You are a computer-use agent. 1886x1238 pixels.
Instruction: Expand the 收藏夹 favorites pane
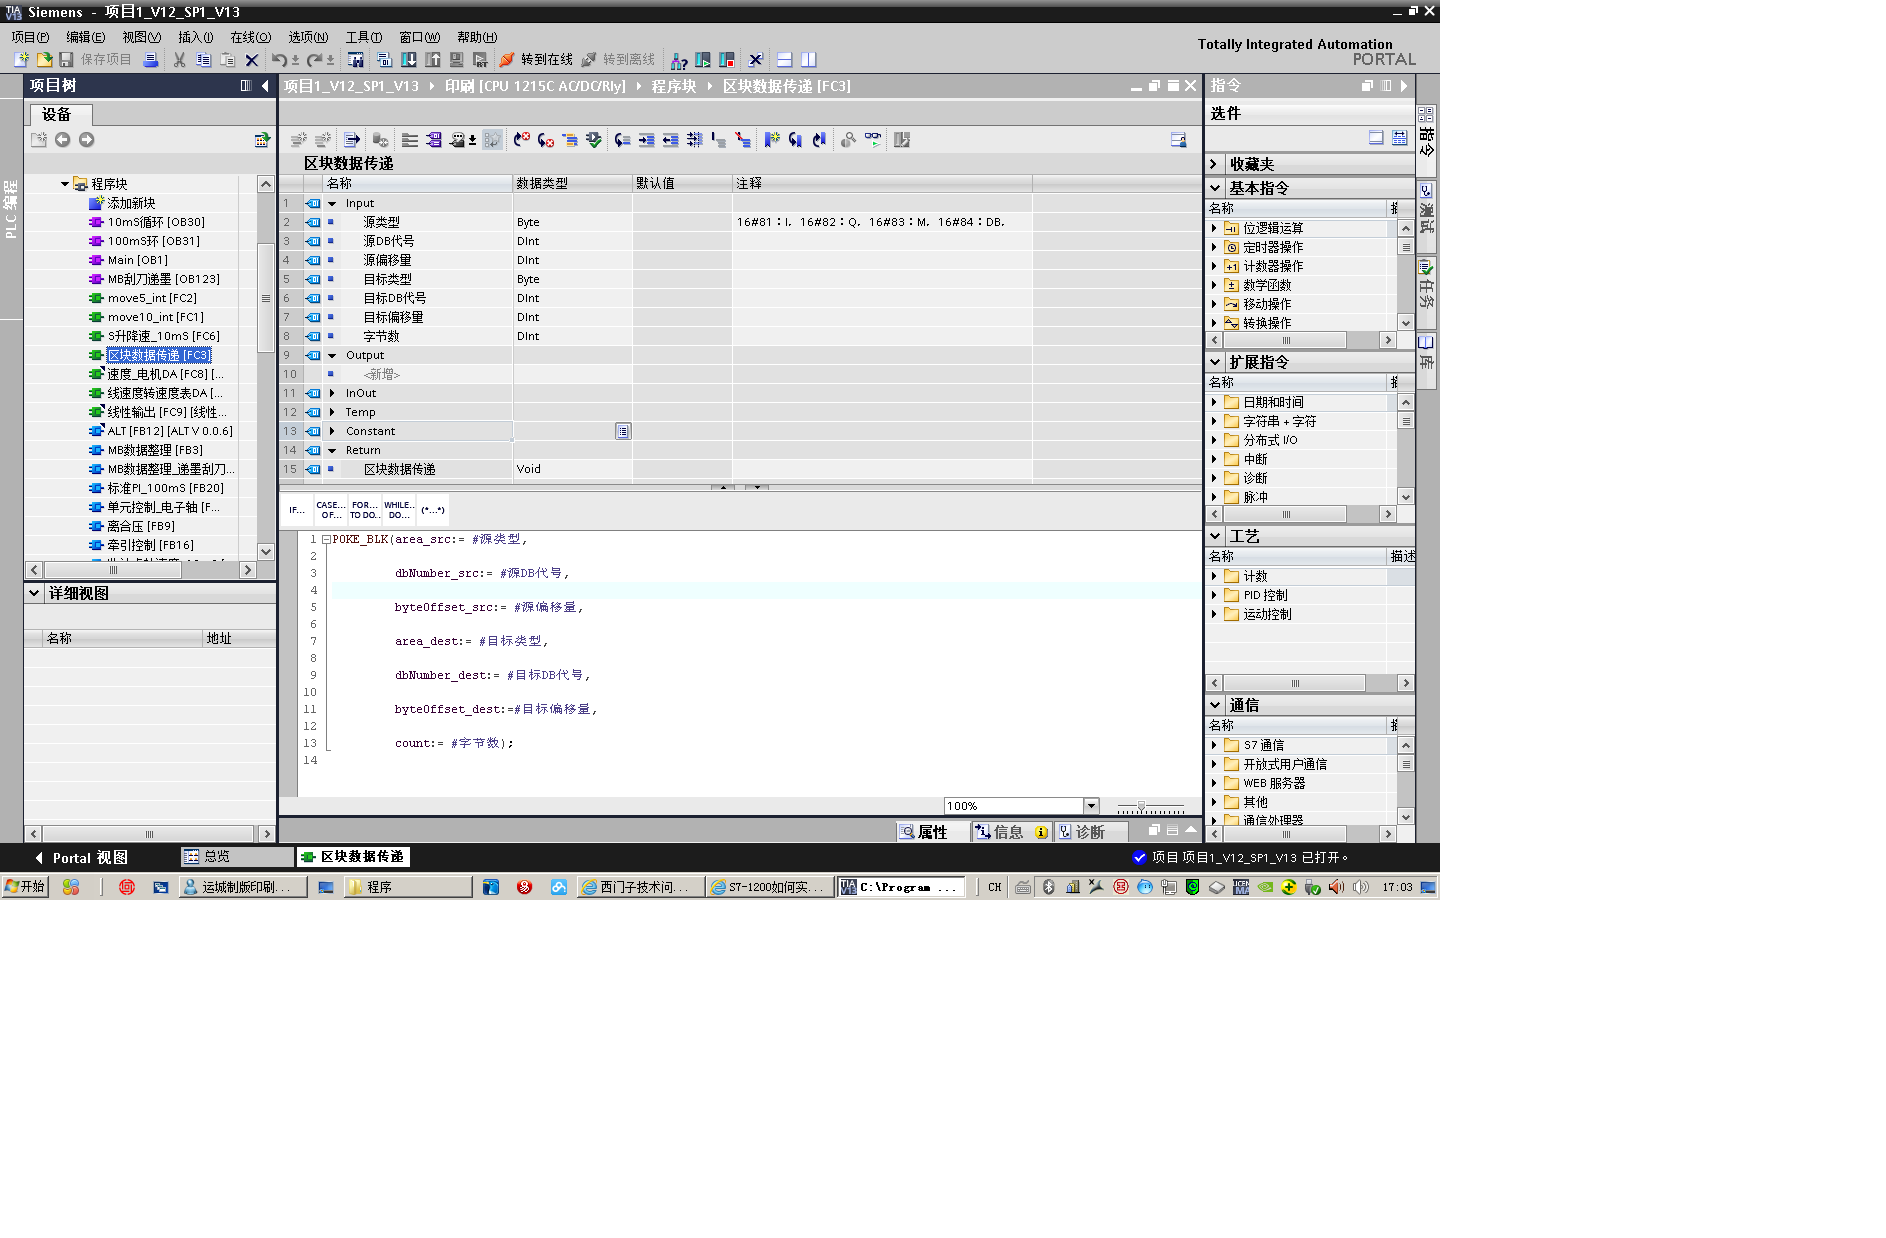point(1214,164)
